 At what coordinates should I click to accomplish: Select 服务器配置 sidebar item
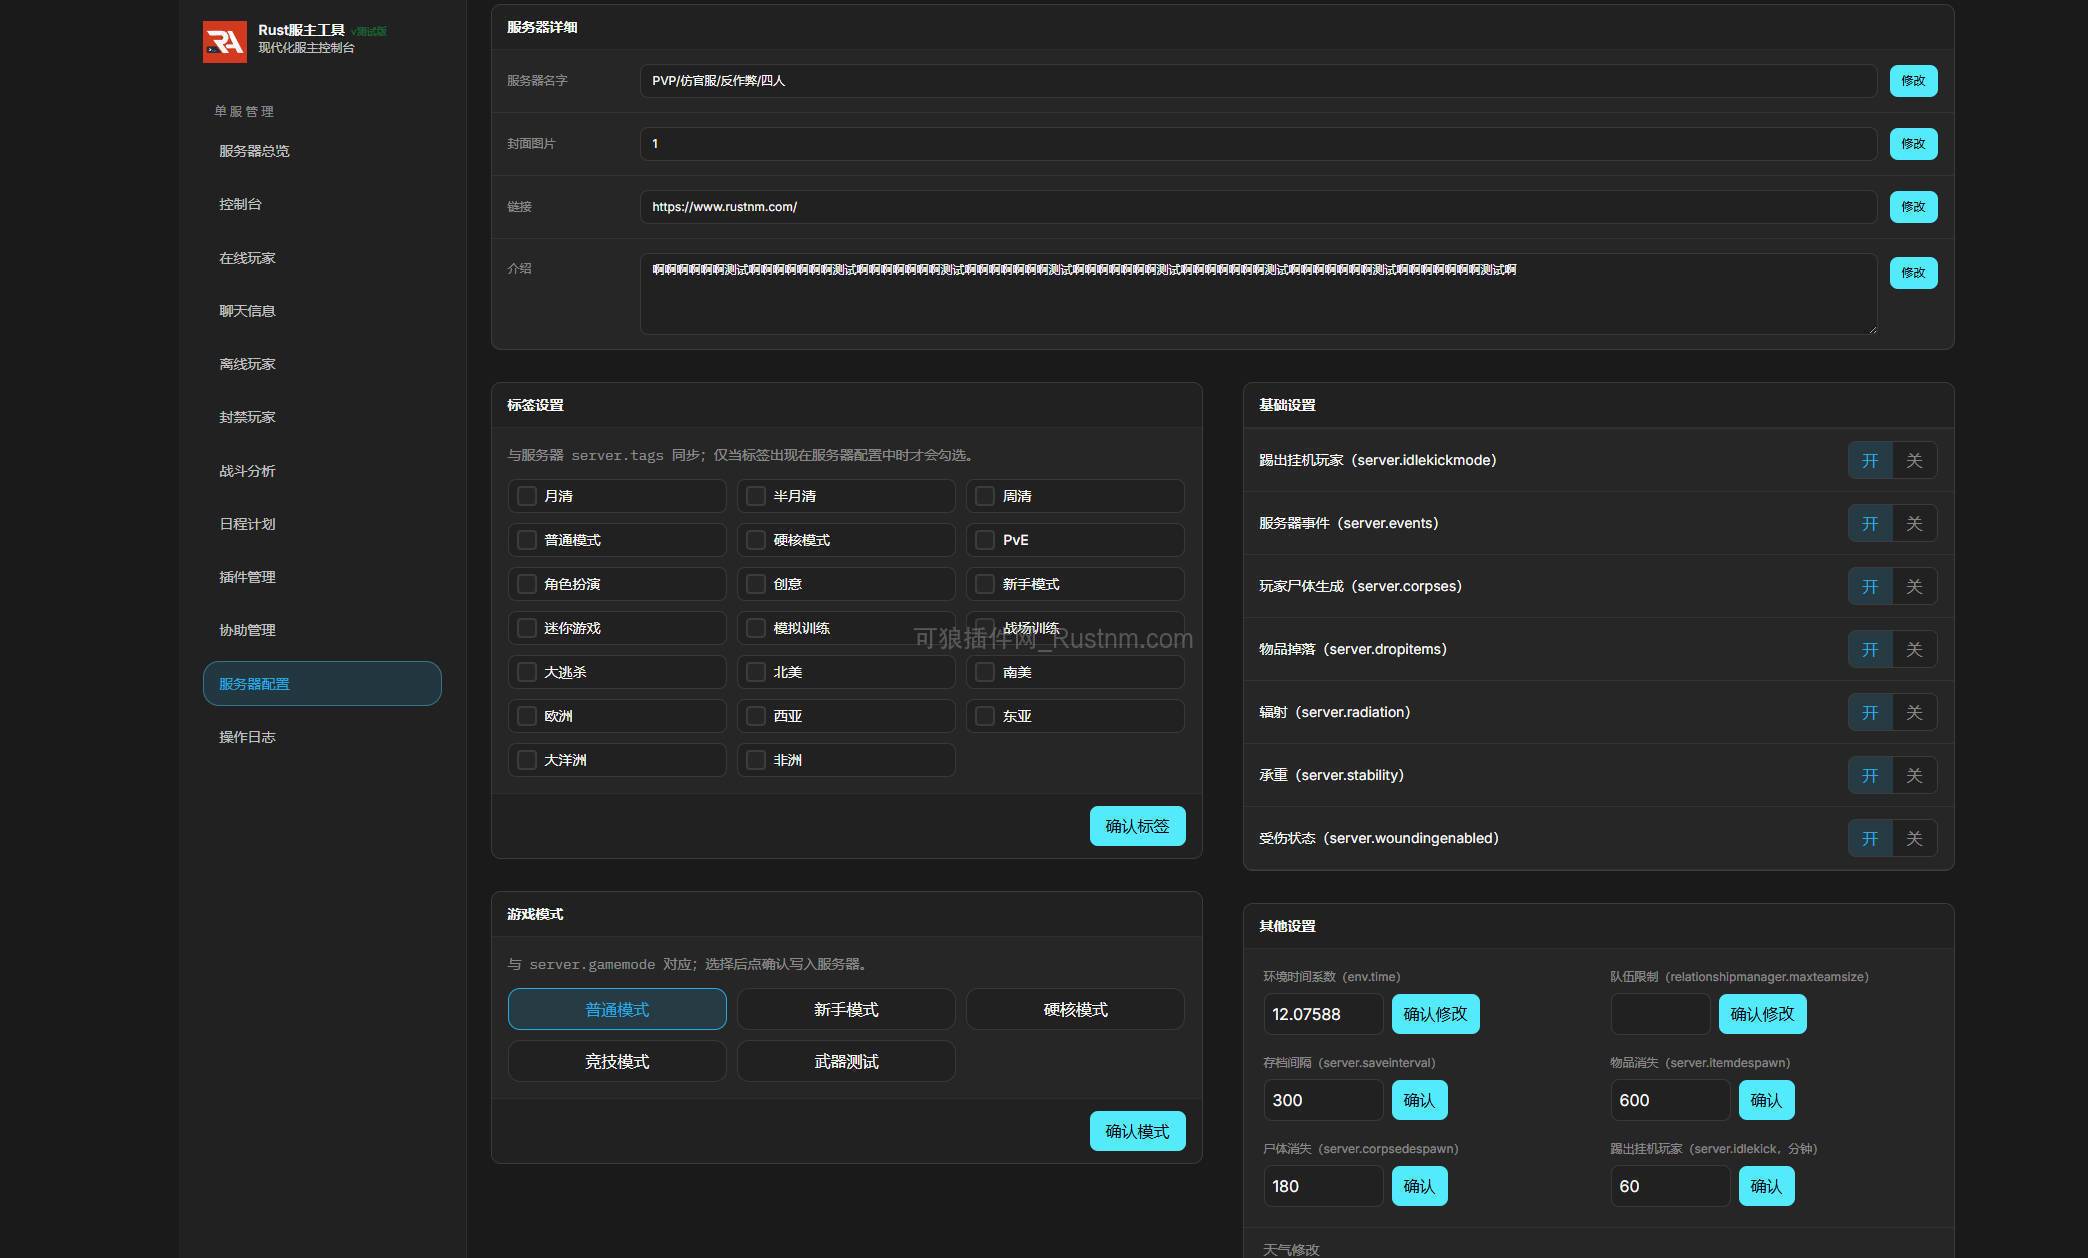(x=322, y=684)
